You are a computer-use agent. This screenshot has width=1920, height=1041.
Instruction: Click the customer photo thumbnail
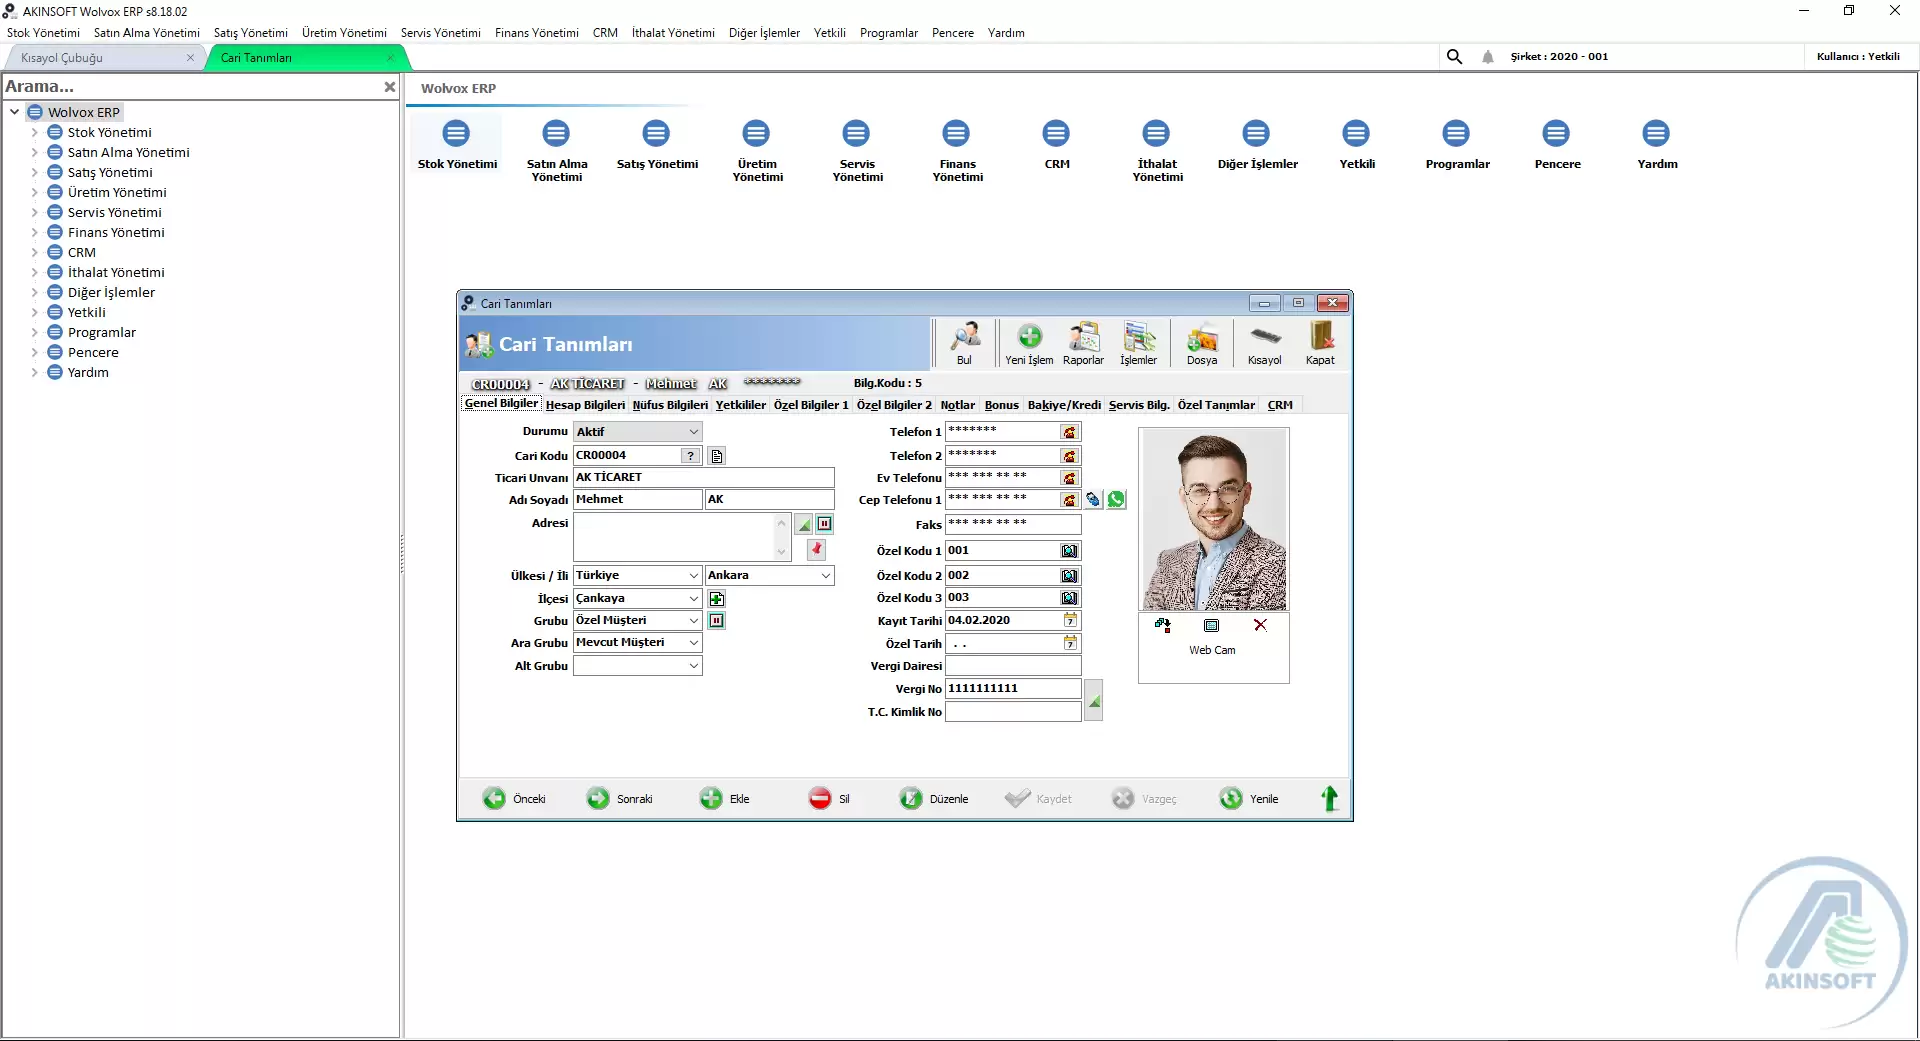click(x=1213, y=520)
